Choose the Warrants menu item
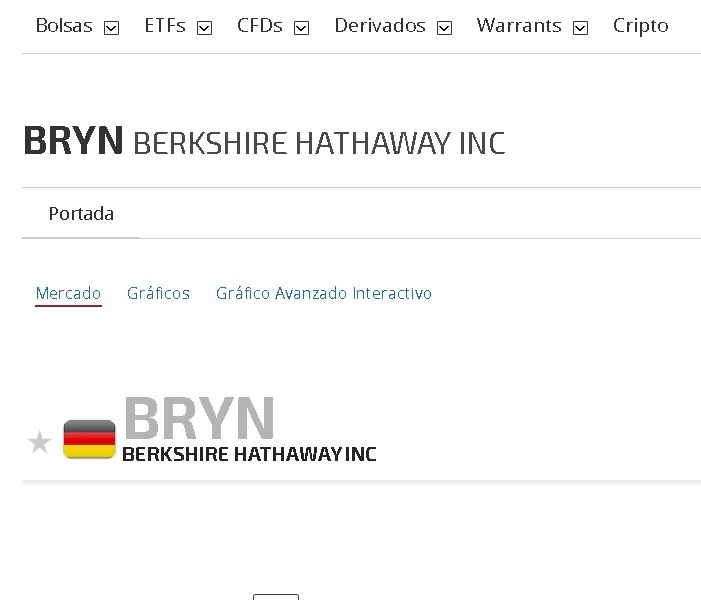 [519, 26]
